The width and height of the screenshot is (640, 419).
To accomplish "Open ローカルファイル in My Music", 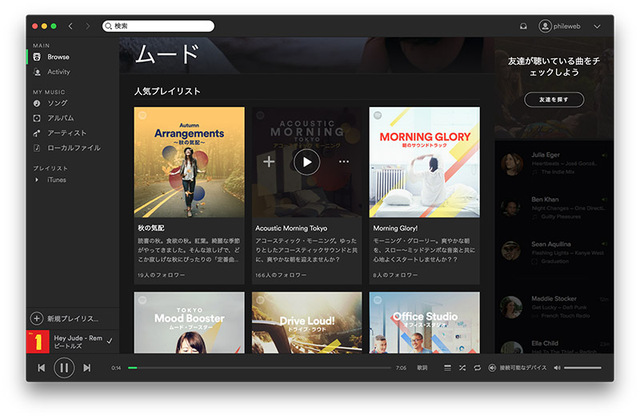I will [x=74, y=148].
